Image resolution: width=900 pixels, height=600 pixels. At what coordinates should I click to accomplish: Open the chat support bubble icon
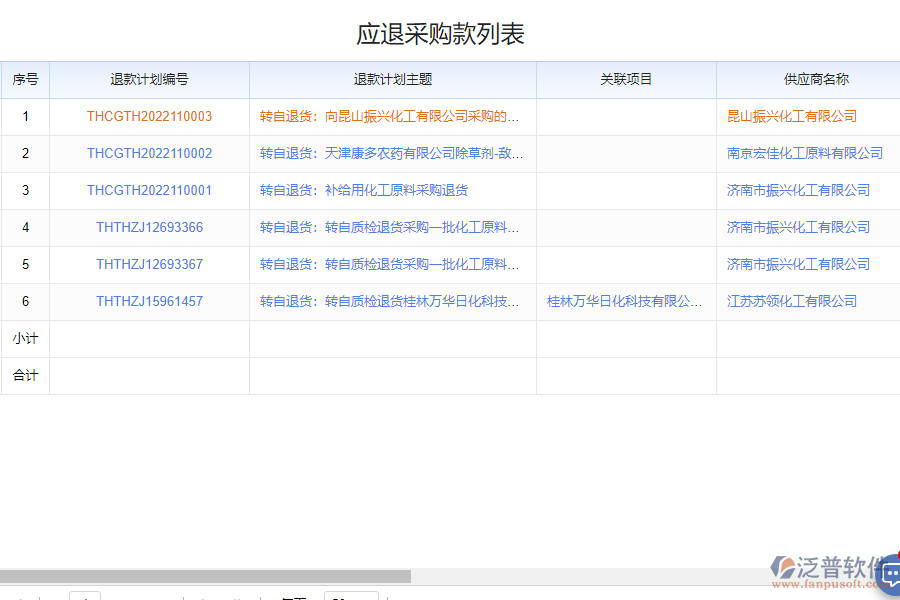[x=888, y=576]
